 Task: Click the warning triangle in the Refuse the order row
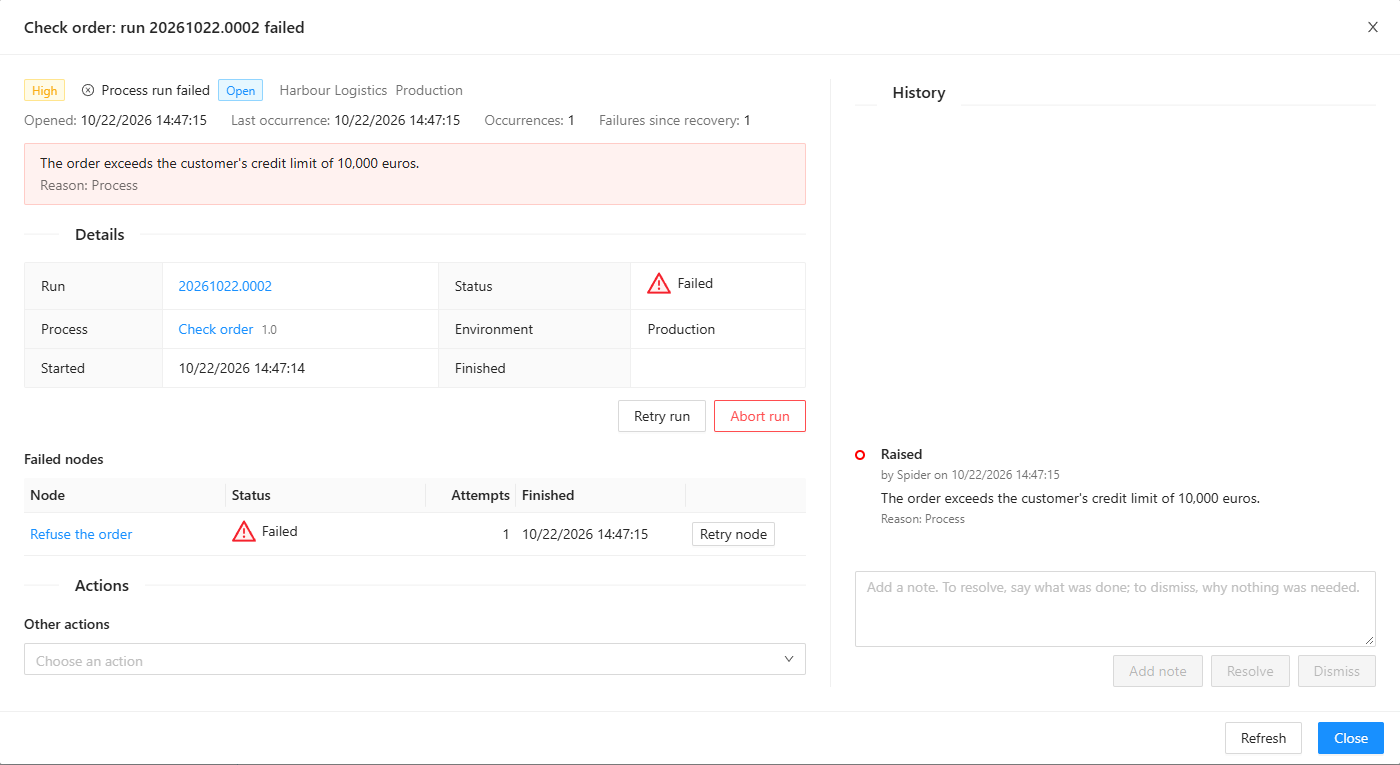pyautogui.click(x=244, y=532)
